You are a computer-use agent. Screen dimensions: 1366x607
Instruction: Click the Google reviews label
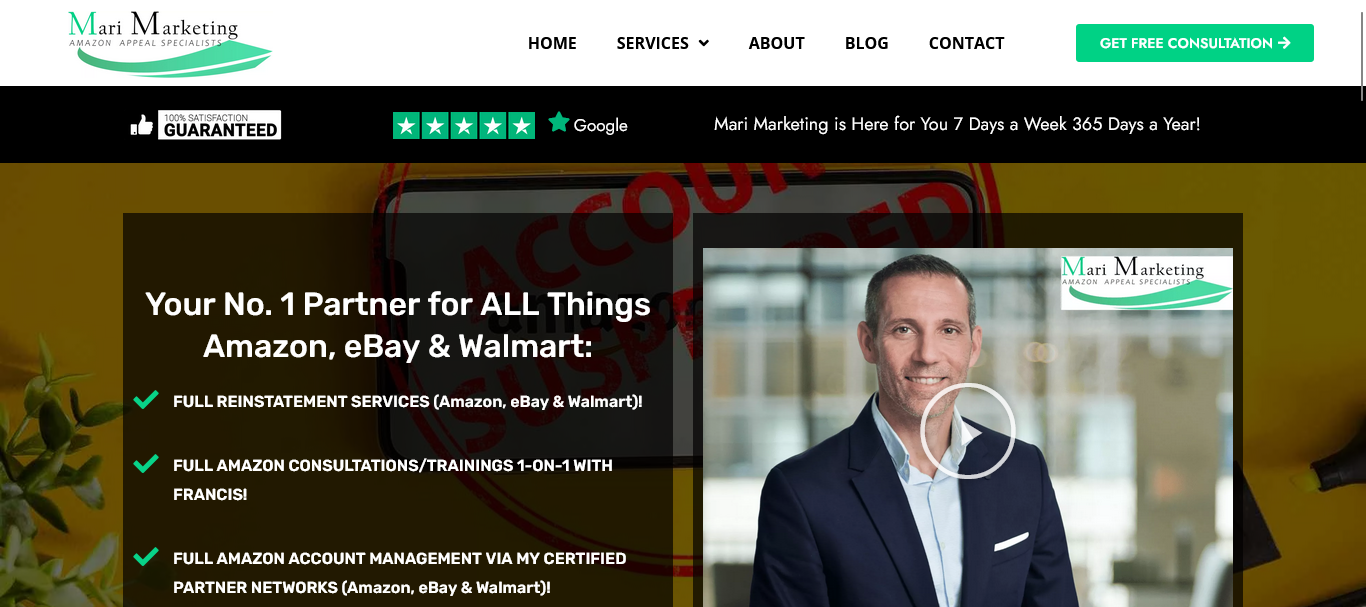[x=601, y=126]
